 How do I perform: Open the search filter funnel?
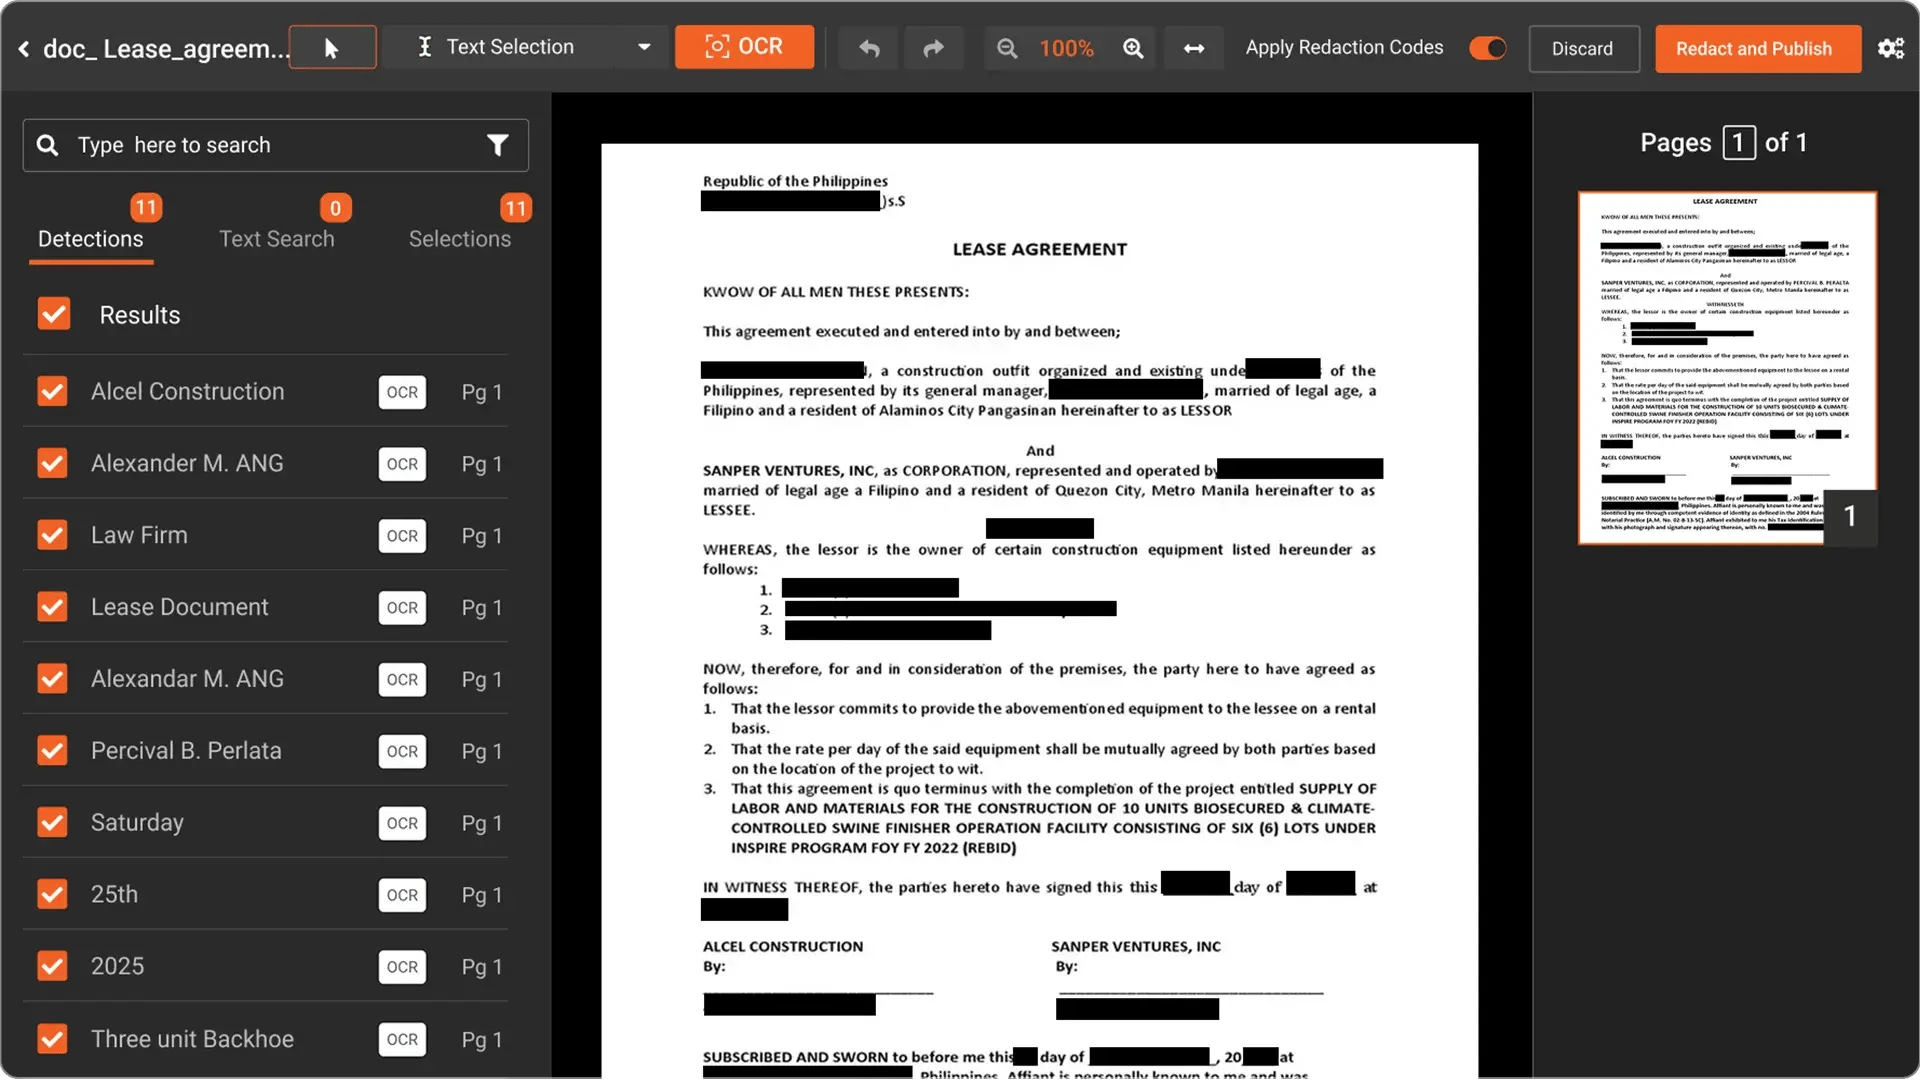click(x=497, y=145)
